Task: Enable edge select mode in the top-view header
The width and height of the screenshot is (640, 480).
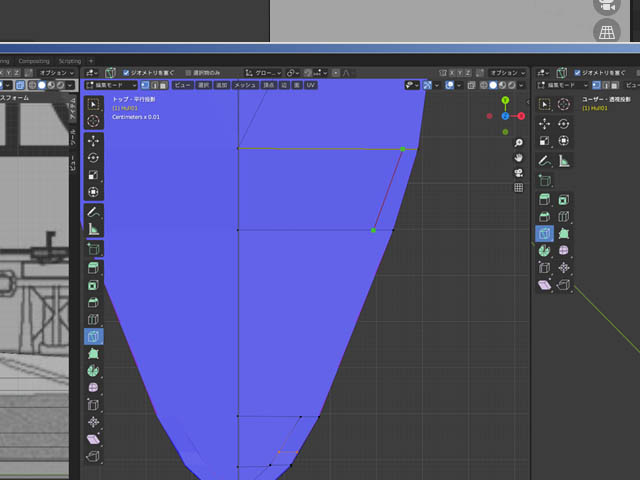Action: [x=154, y=85]
